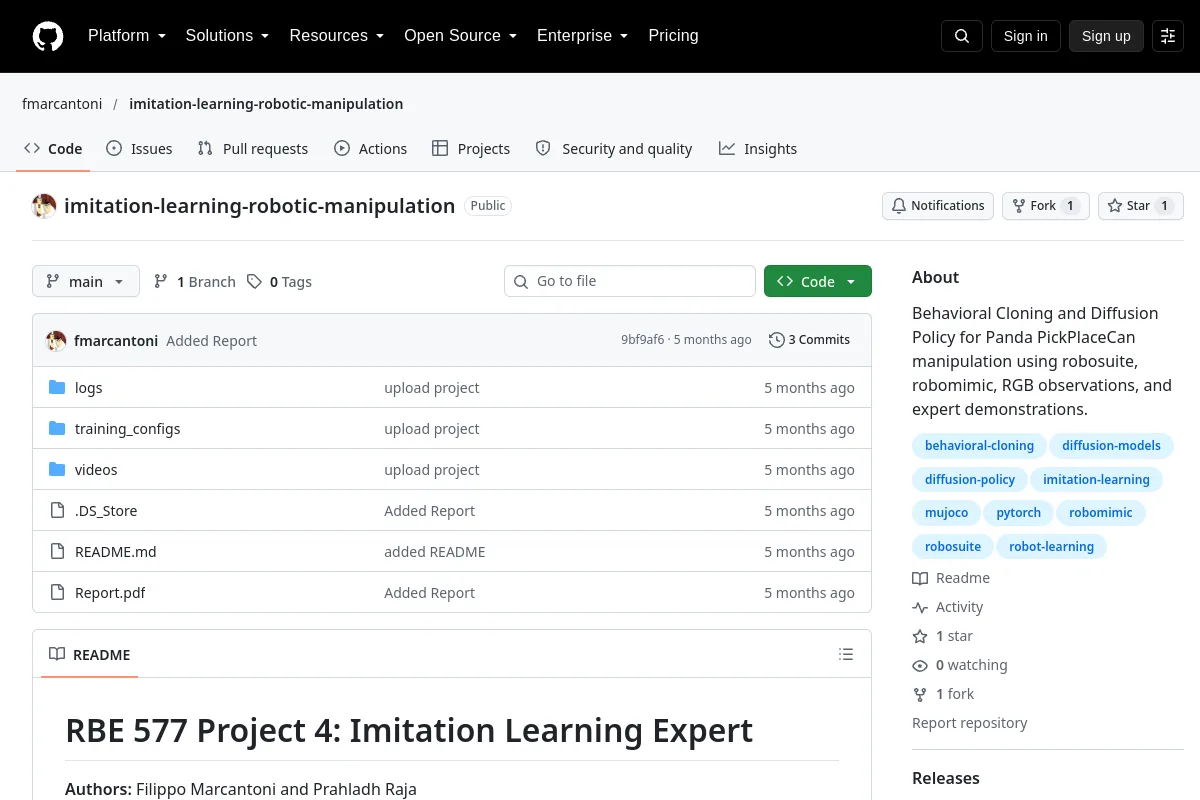Viewport: 1200px width, 800px height.
Task: Click the book icon next to Readme
Action: tap(920, 578)
